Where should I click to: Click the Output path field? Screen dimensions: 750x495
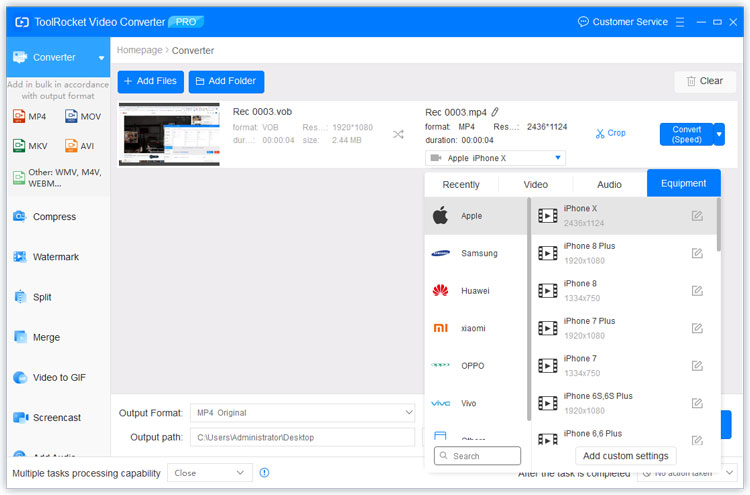tap(302, 437)
